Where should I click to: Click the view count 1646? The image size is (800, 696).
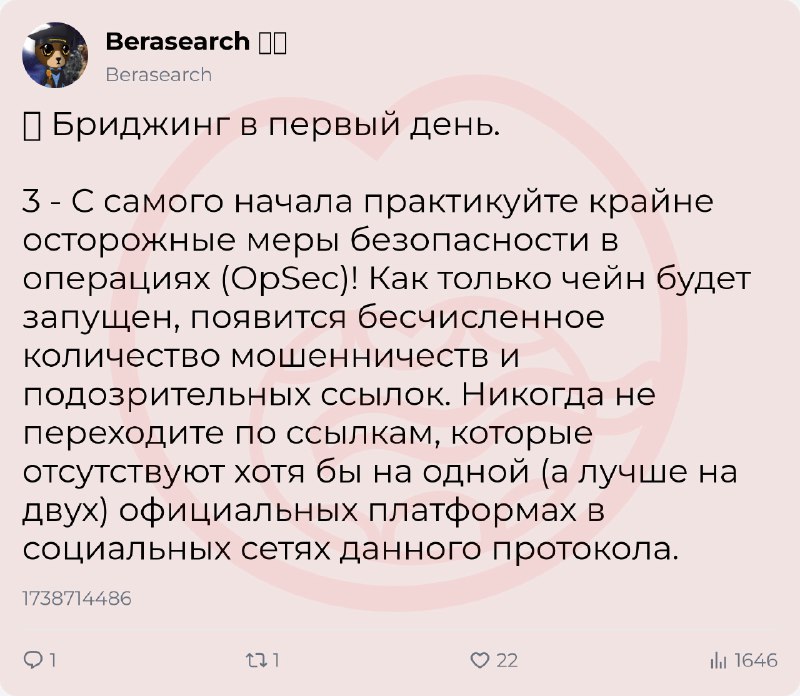tap(756, 661)
